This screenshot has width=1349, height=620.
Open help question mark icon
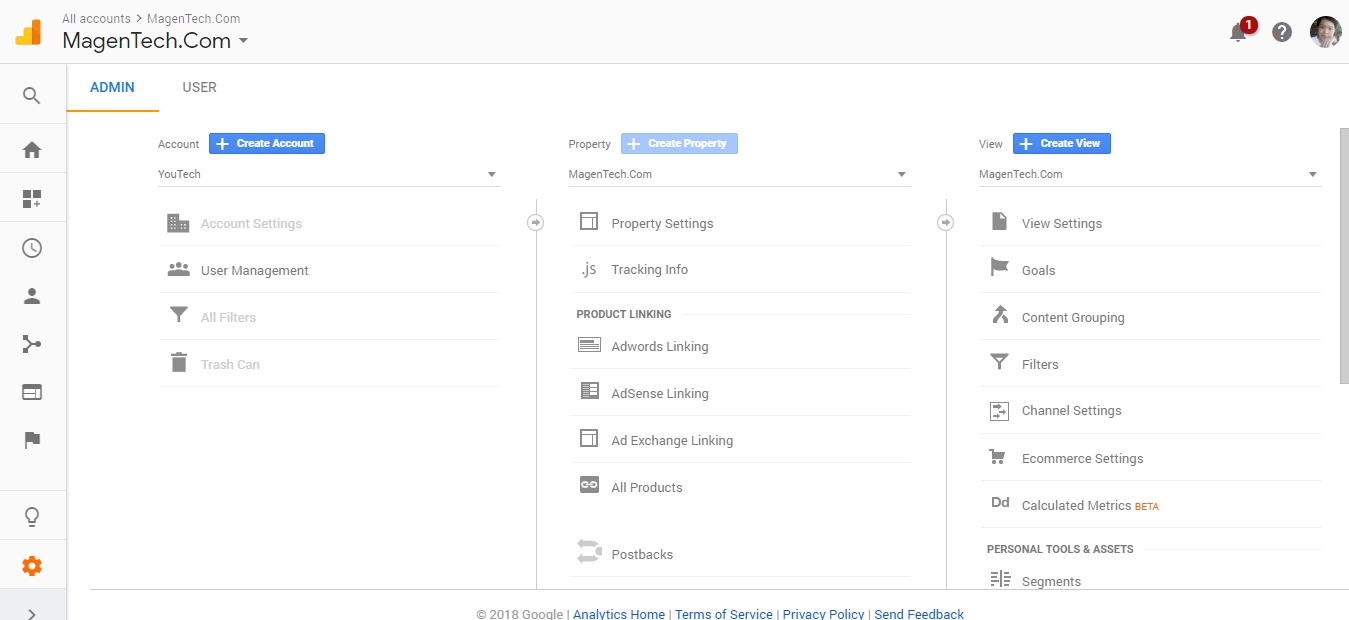click(x=1282, y=32)
